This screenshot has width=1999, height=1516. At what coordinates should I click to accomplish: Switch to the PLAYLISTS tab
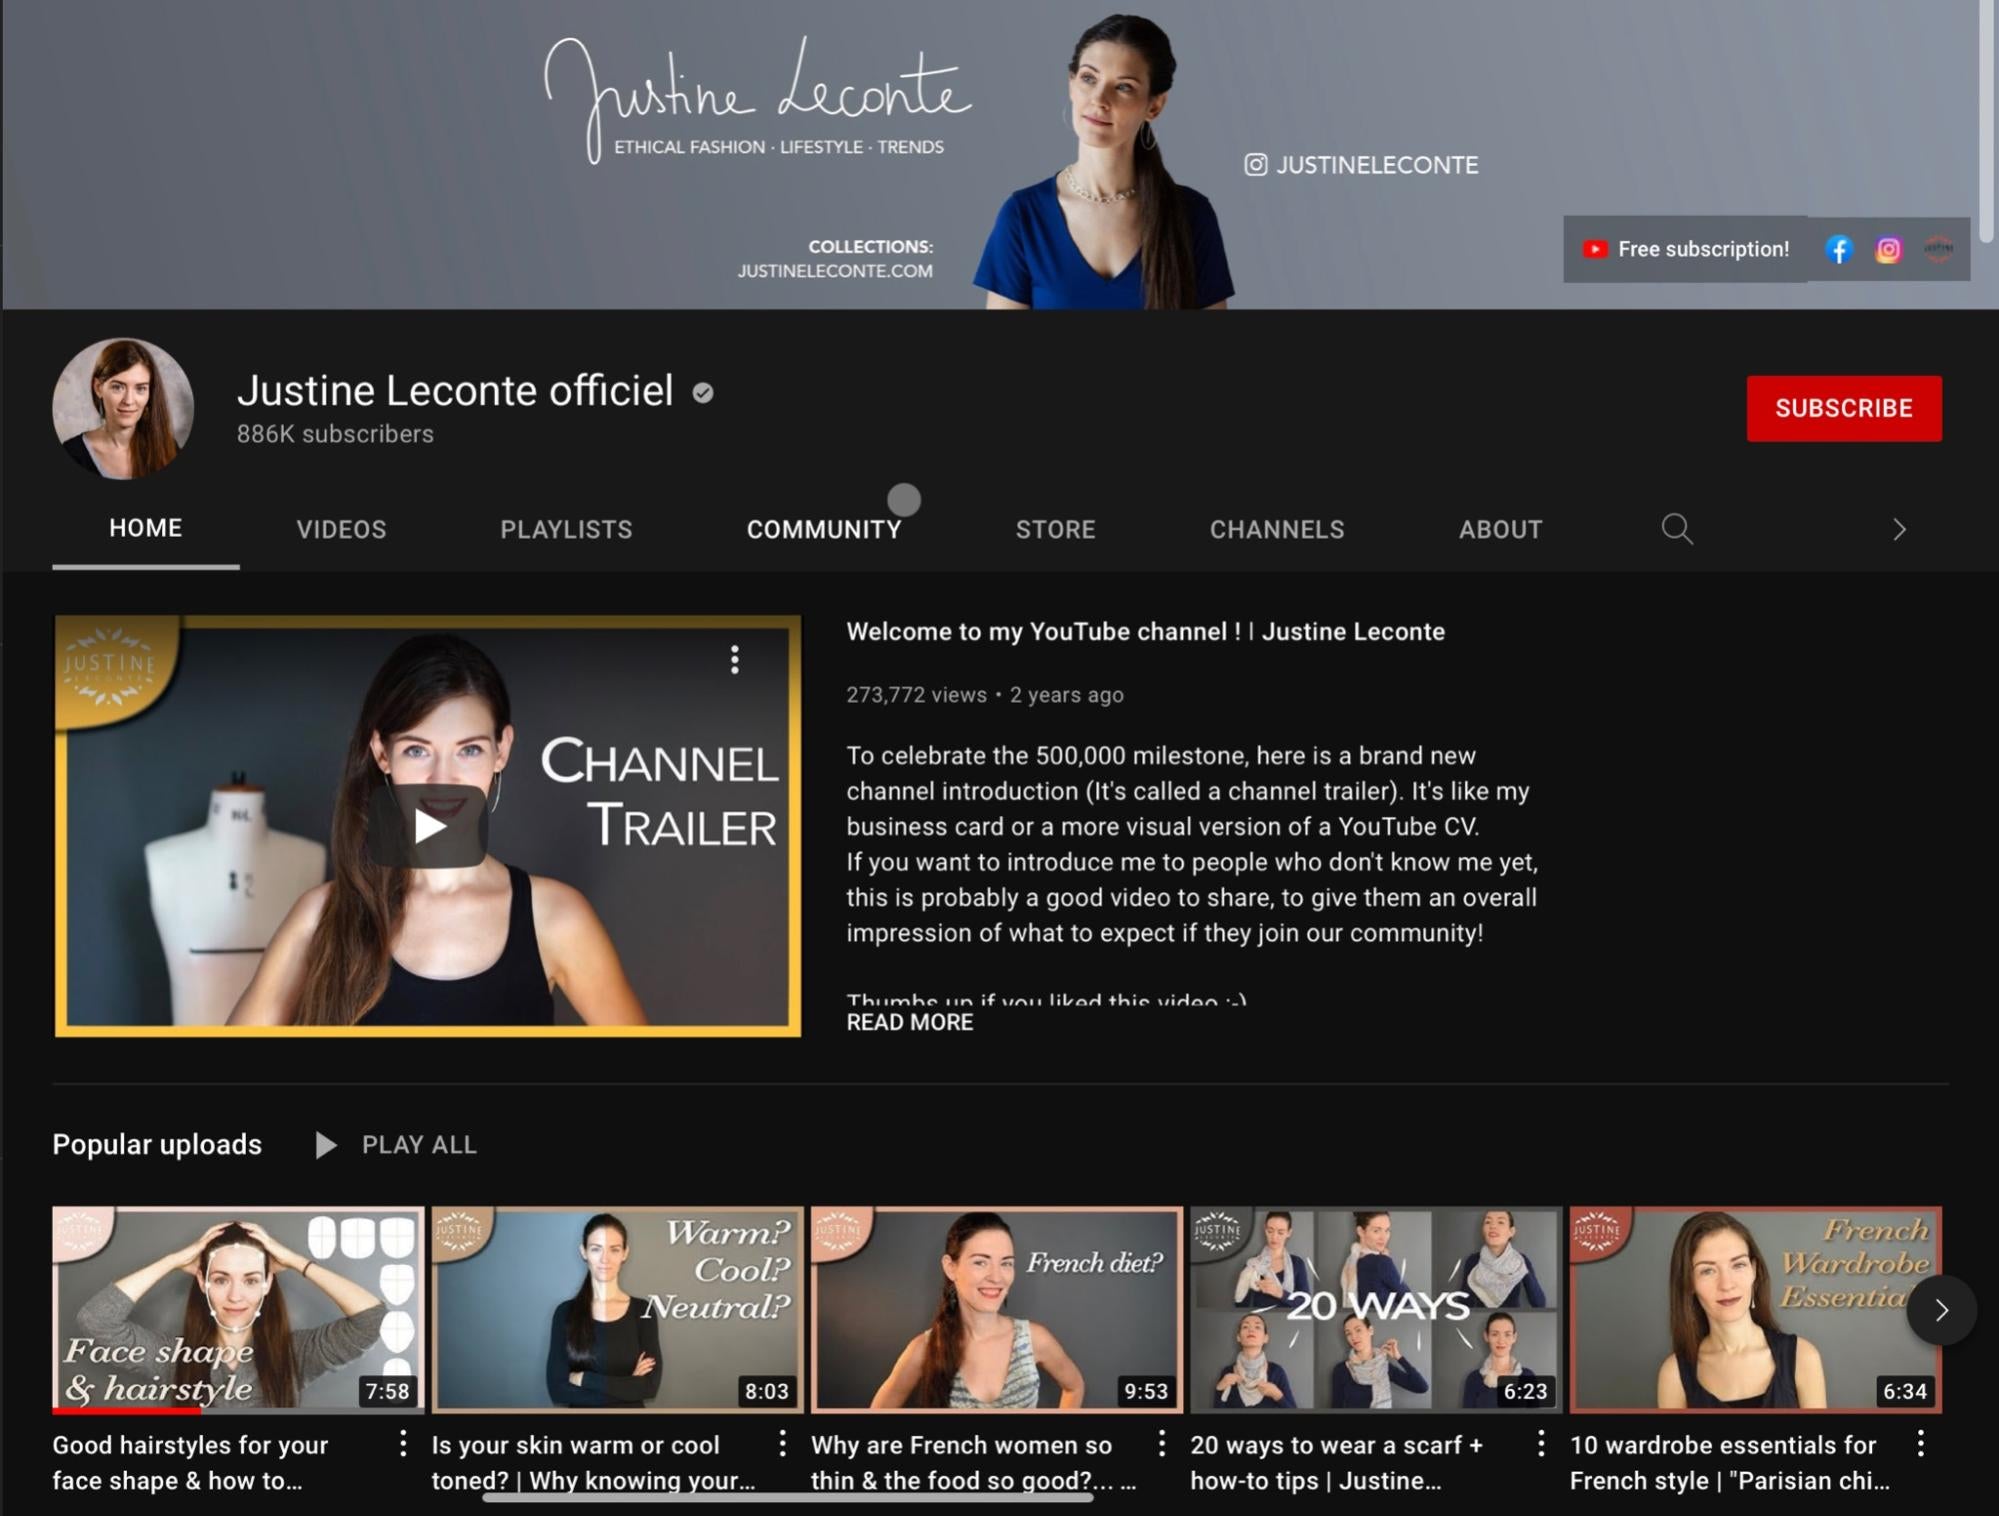tap(566, 529)
